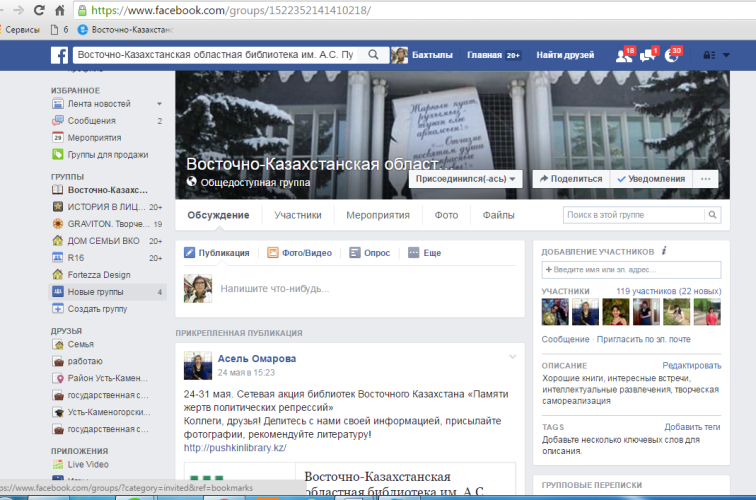This screenshot has width=756, height=500.
Task: Click browser address bar URL
Action: click(231, 10)
